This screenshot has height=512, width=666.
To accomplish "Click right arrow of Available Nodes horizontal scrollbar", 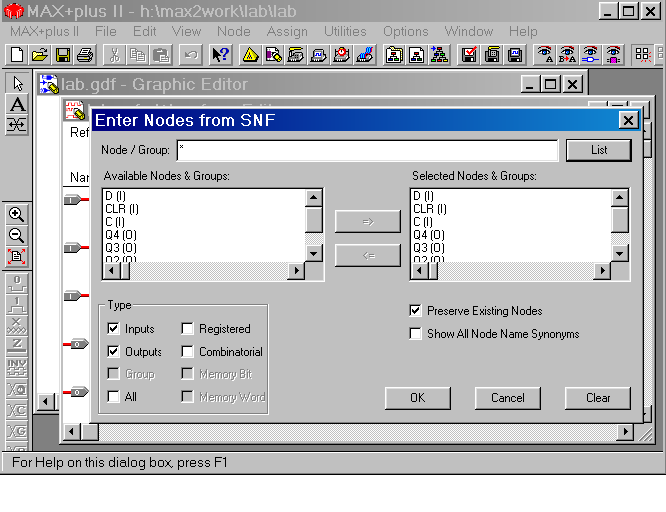I will pyautogui.click(x=296, y=271).
